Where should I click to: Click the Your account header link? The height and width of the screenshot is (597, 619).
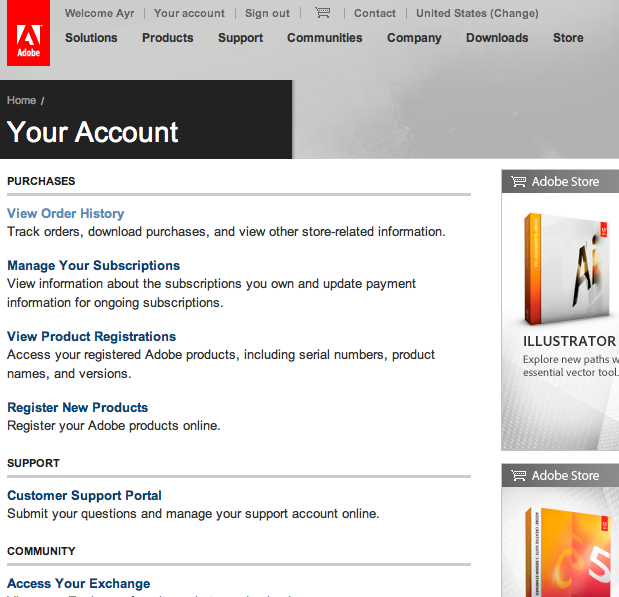tap(189, 13)
